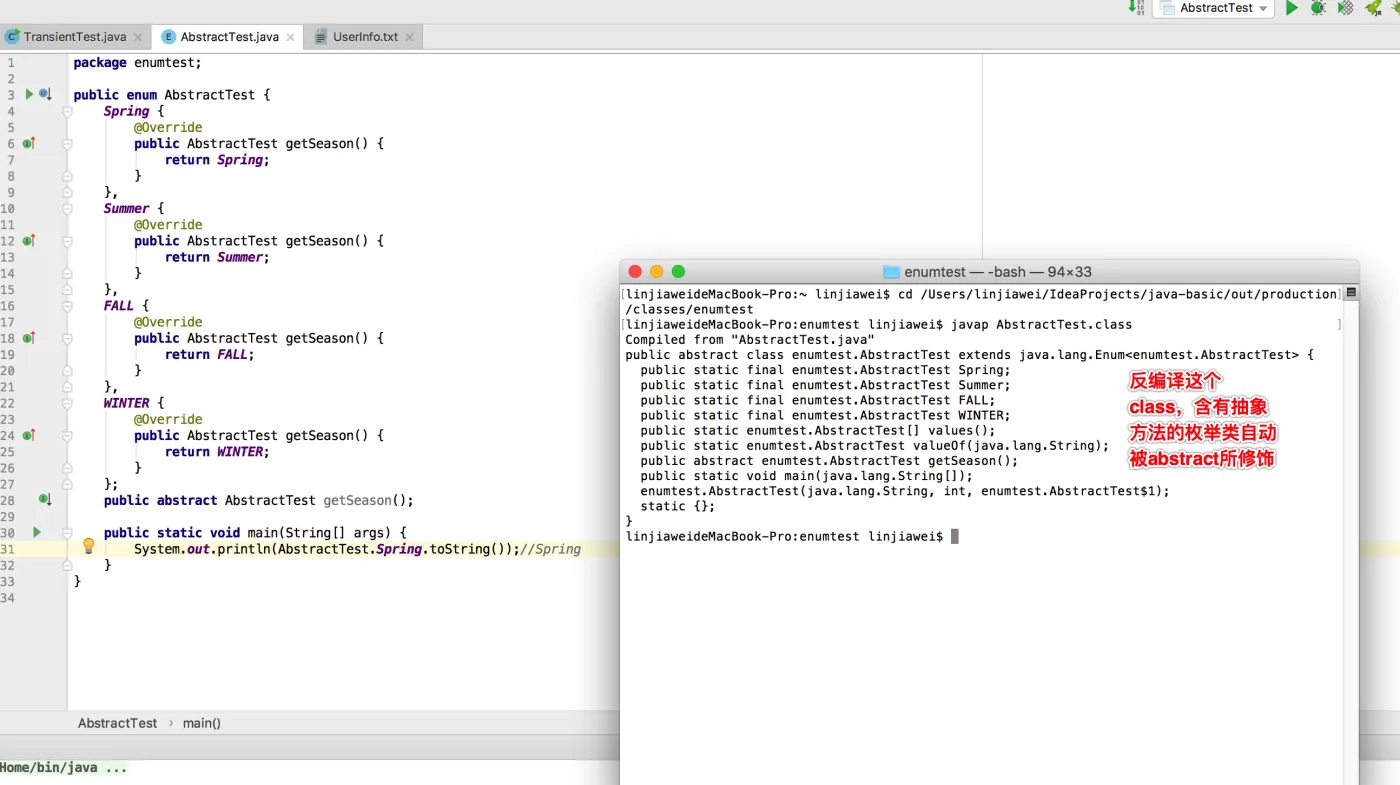Click 'package enumtest;' on line 1
1400x785 pixels.
138,62
